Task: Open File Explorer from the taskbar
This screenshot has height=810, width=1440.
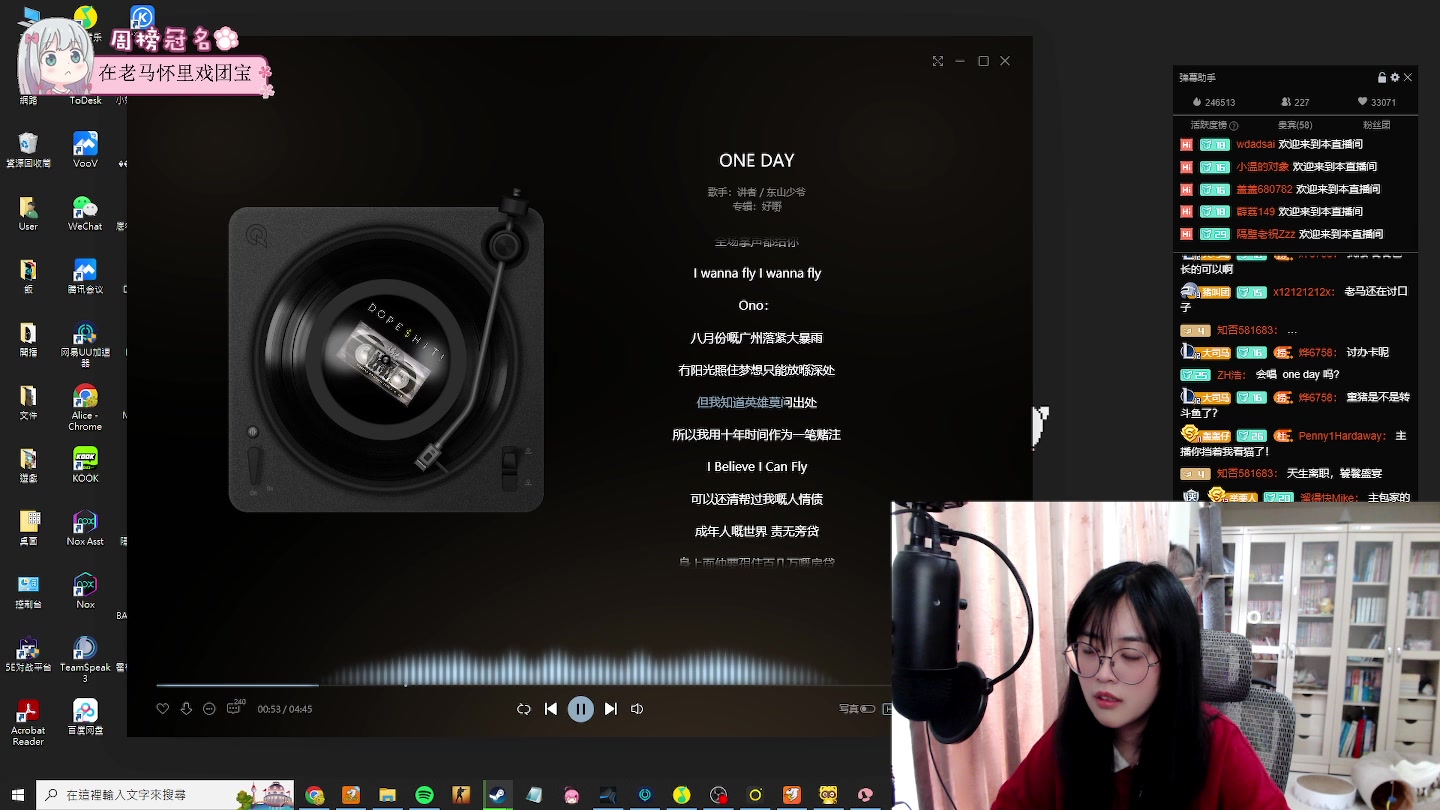Action: pyautogui.click(x=387, y=795)
